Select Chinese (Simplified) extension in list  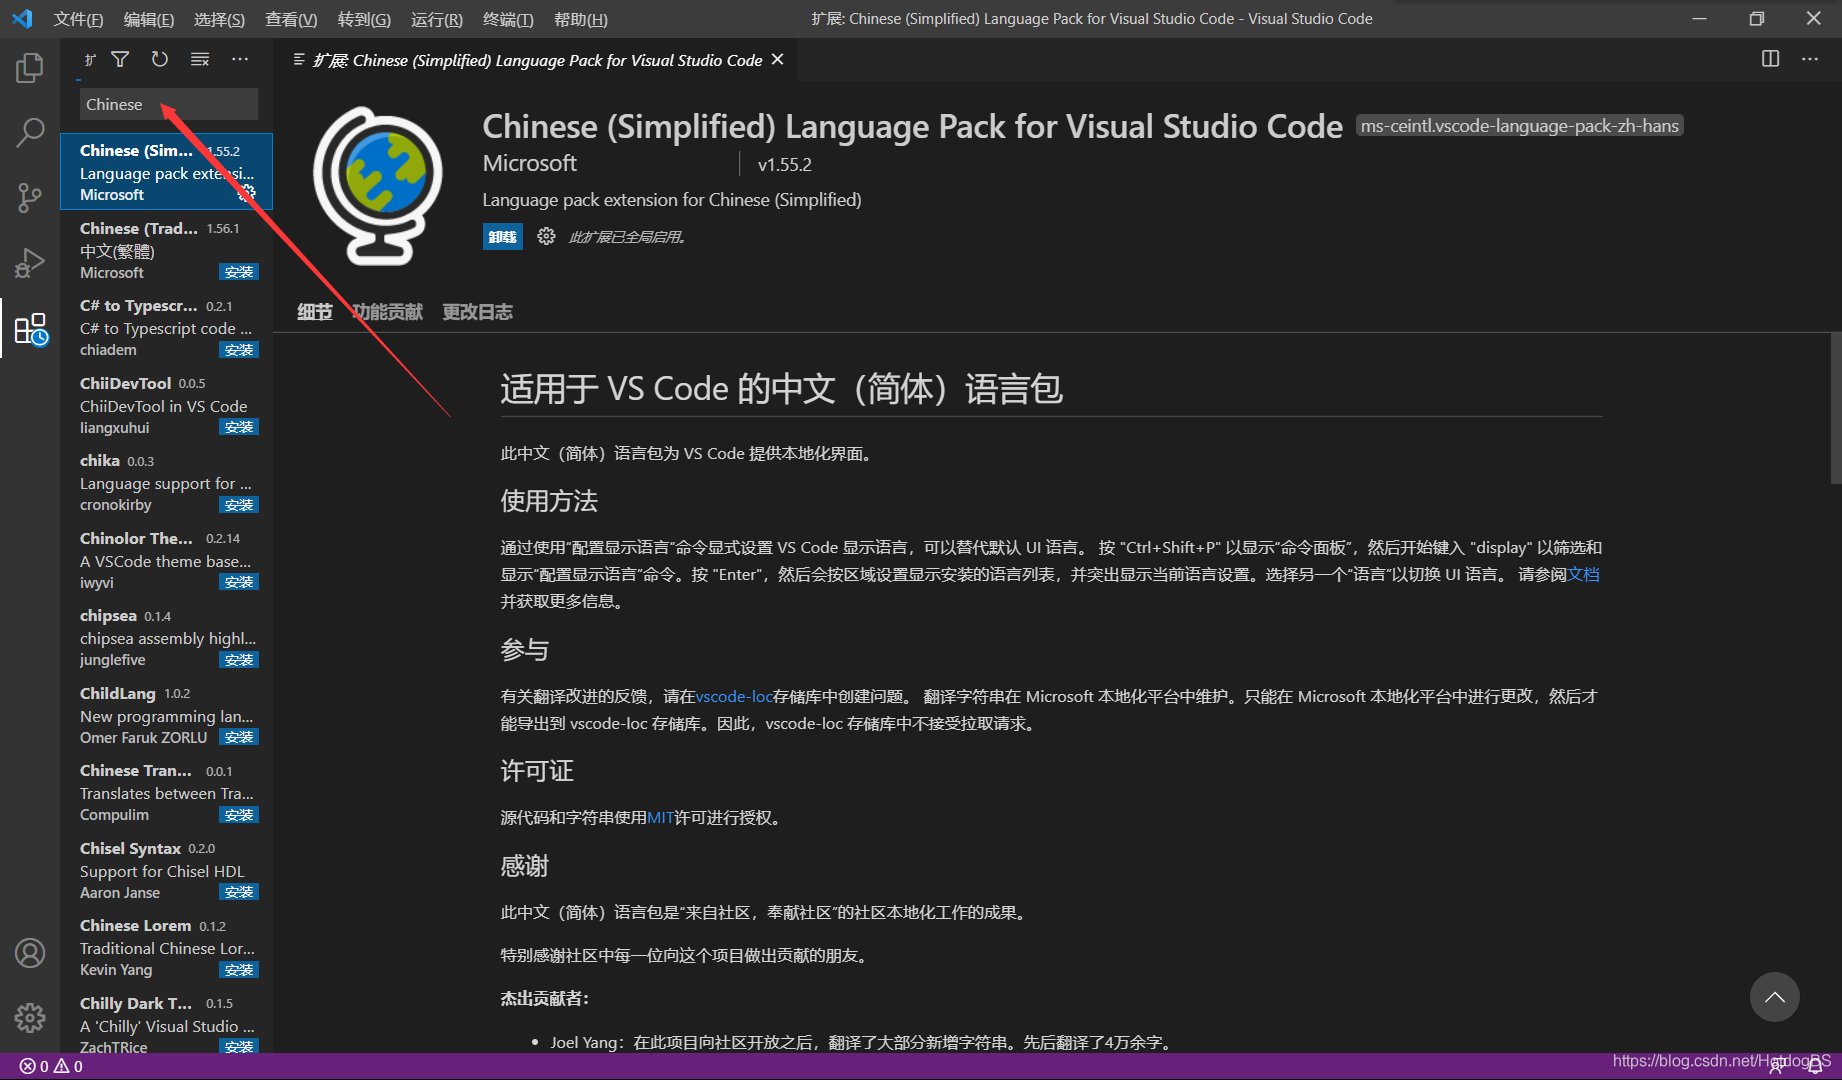[x=166, y=172]
